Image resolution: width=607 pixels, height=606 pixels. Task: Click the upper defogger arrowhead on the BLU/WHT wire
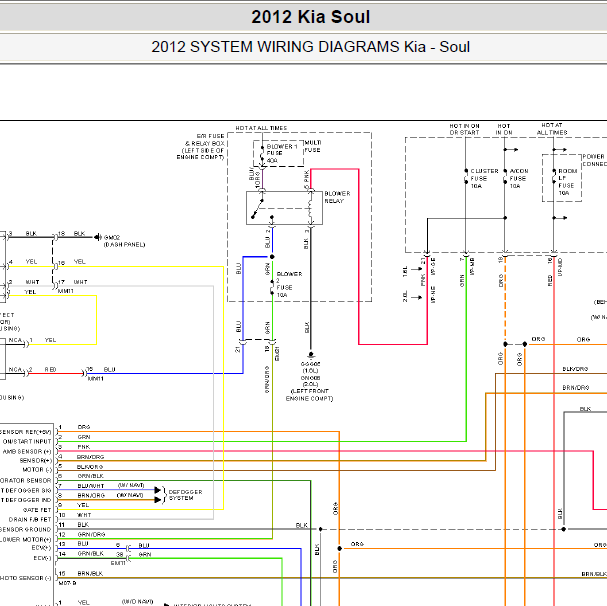[x=158, y=490]
